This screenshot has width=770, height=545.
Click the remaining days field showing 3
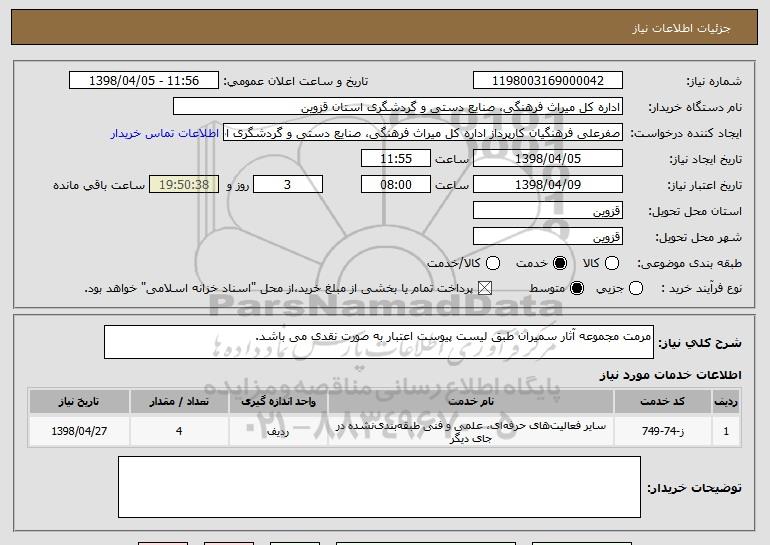click(x=288, y=185)
